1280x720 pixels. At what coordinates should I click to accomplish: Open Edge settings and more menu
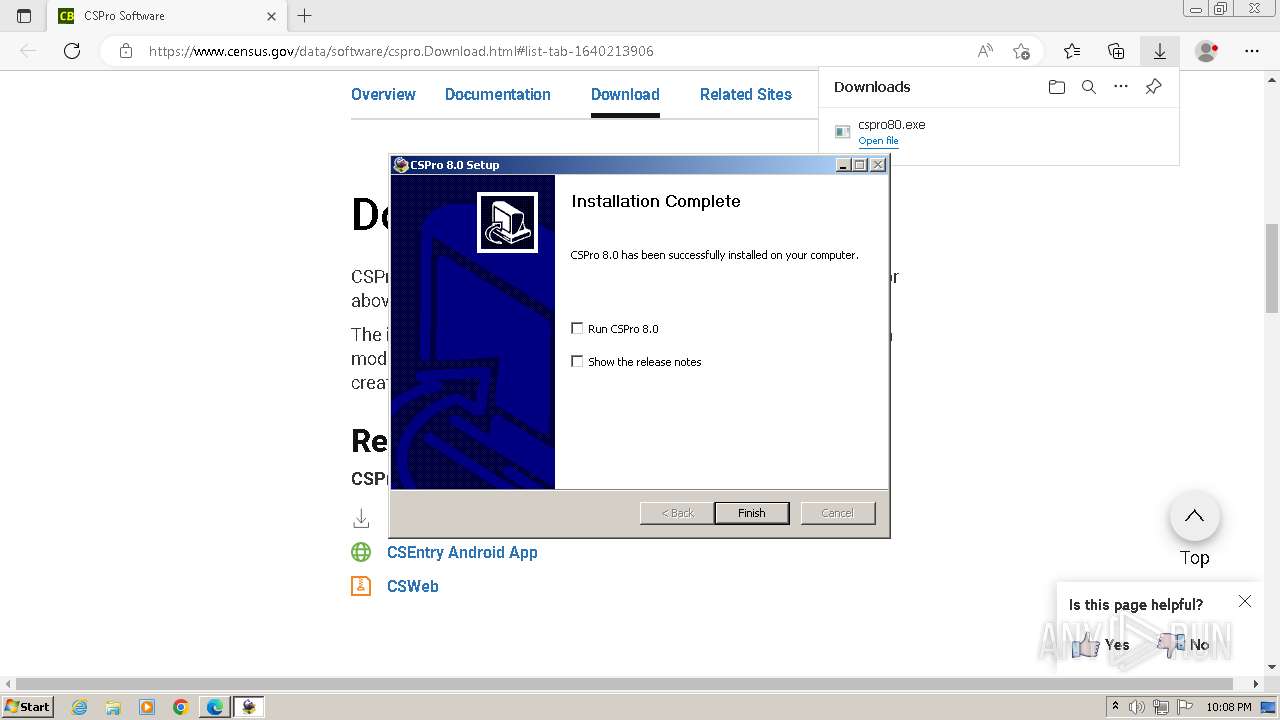point(1251,51)
